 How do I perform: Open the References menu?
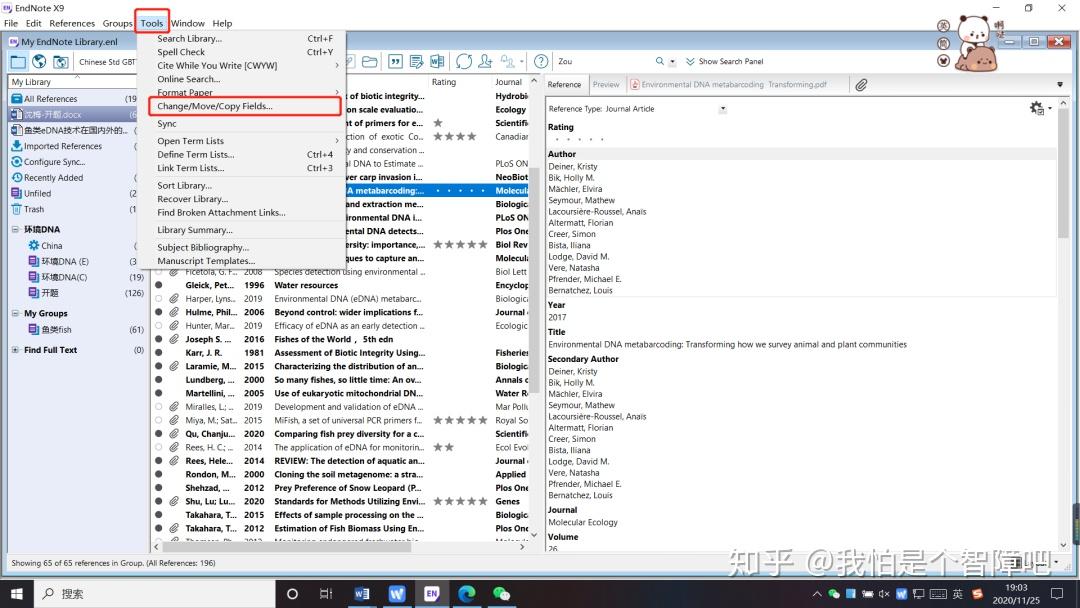(72, 23)
